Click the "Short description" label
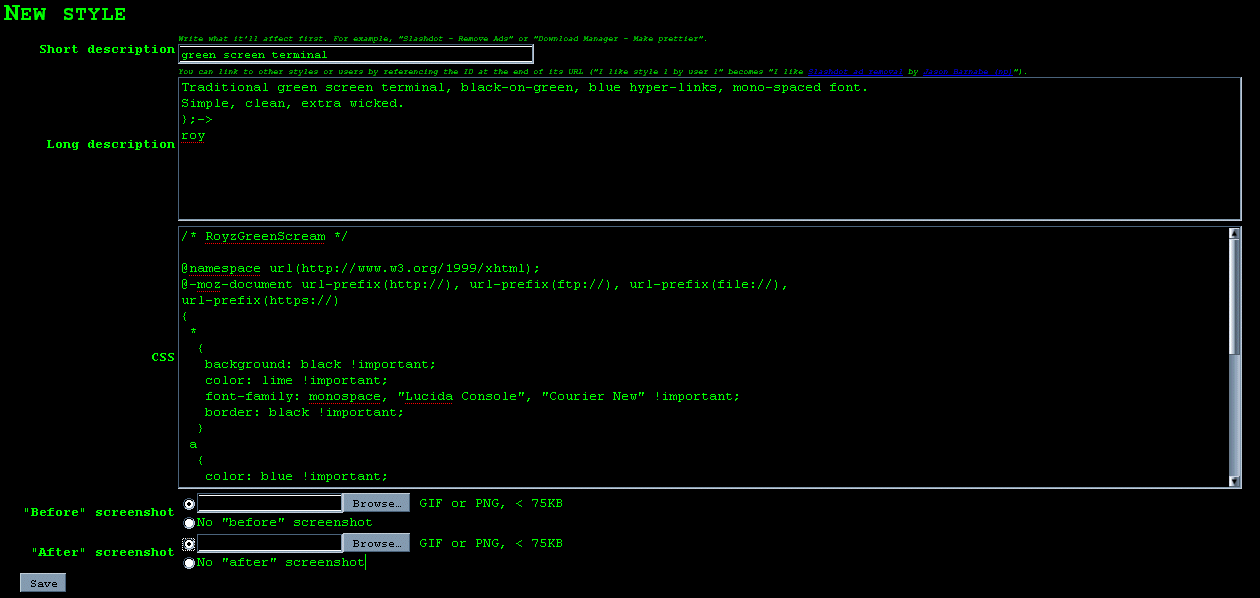The height and width of the screenshot is (598, 1260). pos(107,49)
